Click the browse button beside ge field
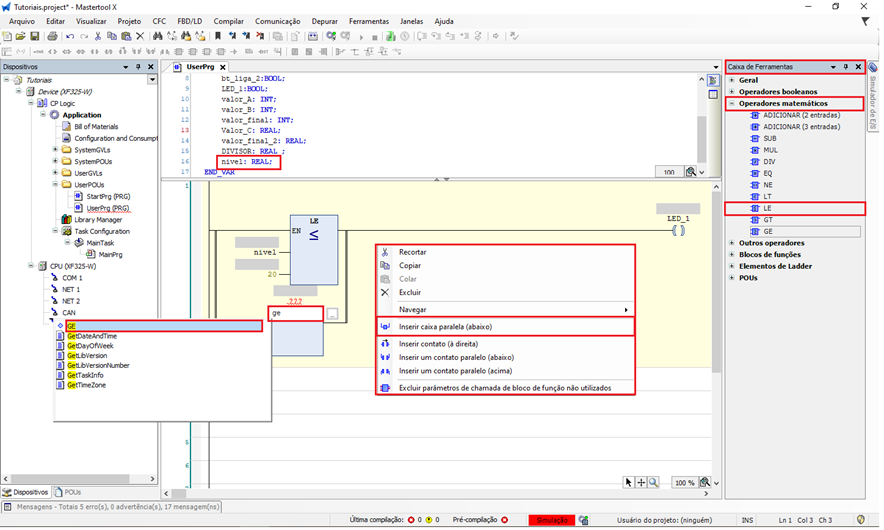Screen dimensions: 884x530 [x=332, y=314]
